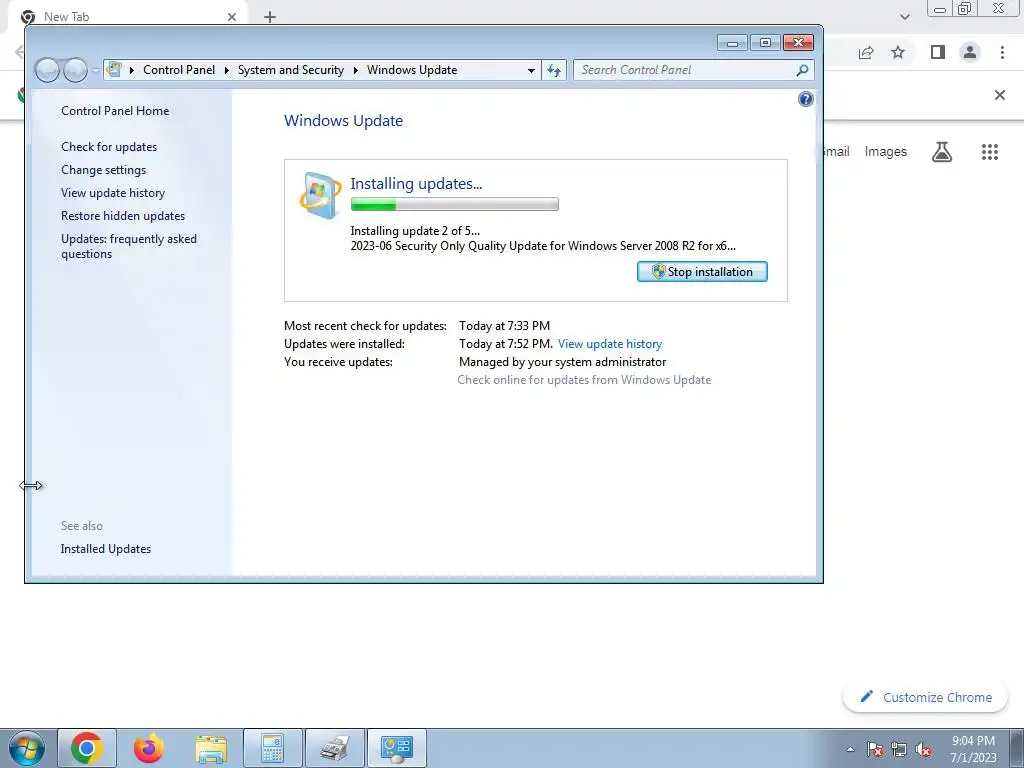Click muted volume speaker tray icon

point(923,749)
